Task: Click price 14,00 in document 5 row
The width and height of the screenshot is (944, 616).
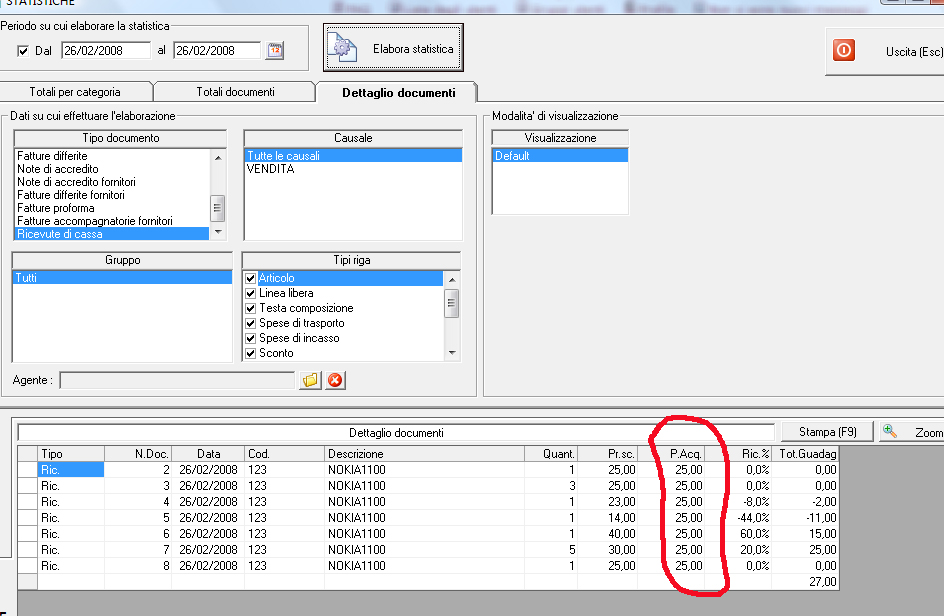Action: tap(607, 518)
